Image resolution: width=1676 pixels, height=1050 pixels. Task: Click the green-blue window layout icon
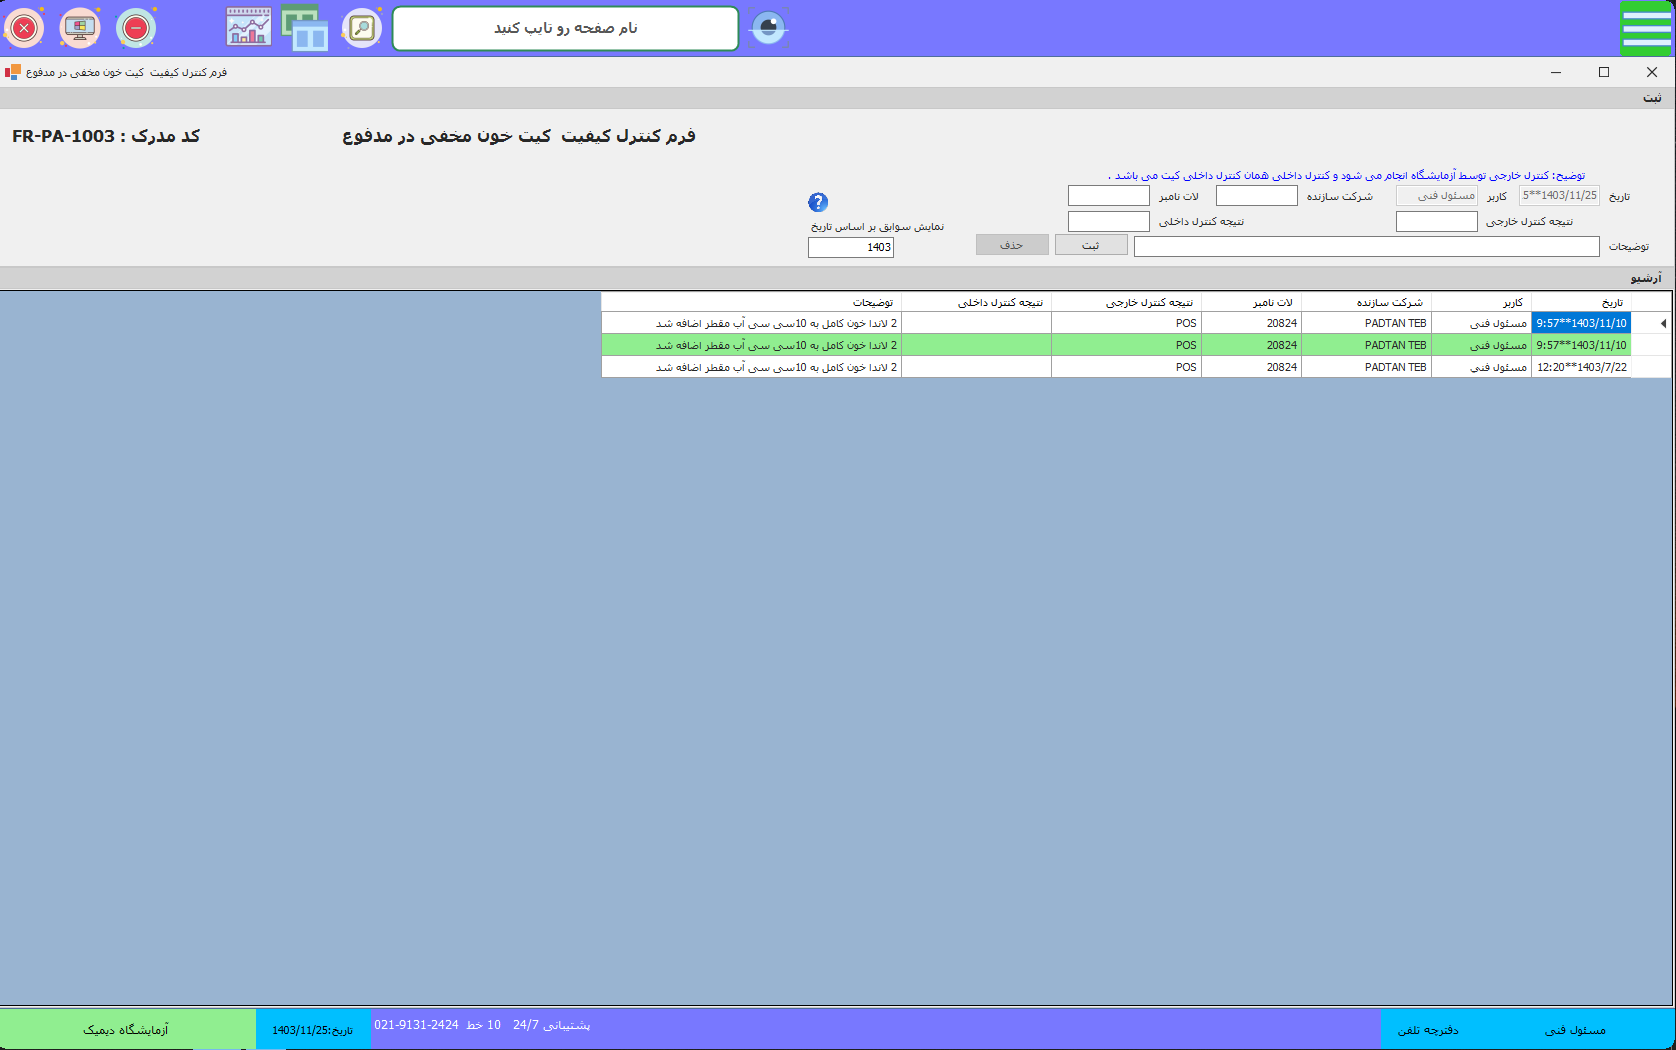point(305,28)
